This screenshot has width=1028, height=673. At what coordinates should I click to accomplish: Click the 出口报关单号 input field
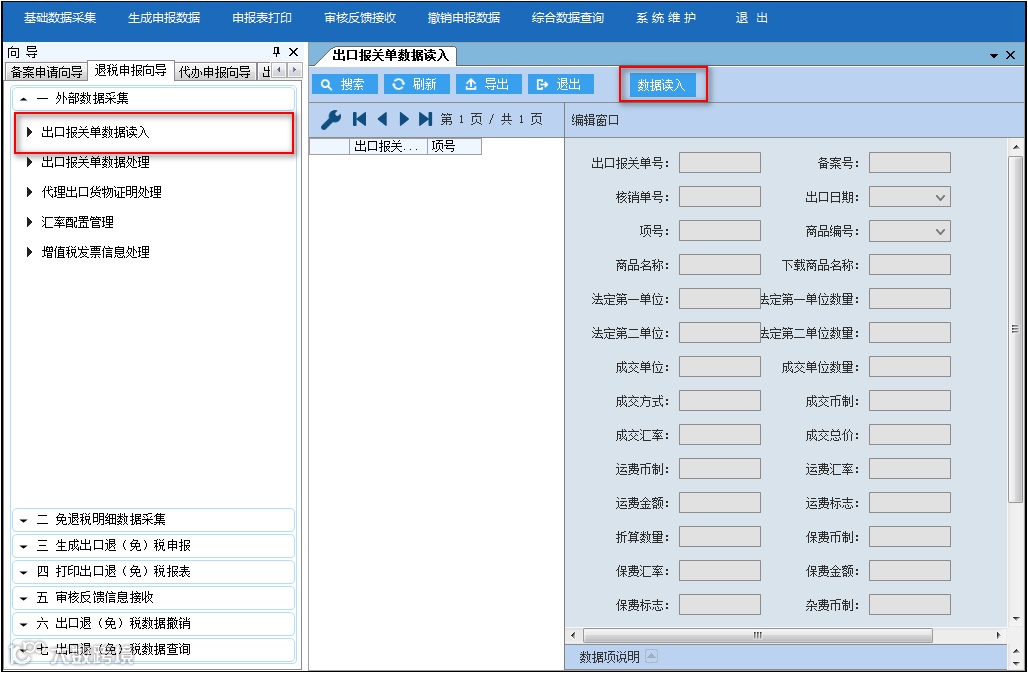tap(720, 163)
